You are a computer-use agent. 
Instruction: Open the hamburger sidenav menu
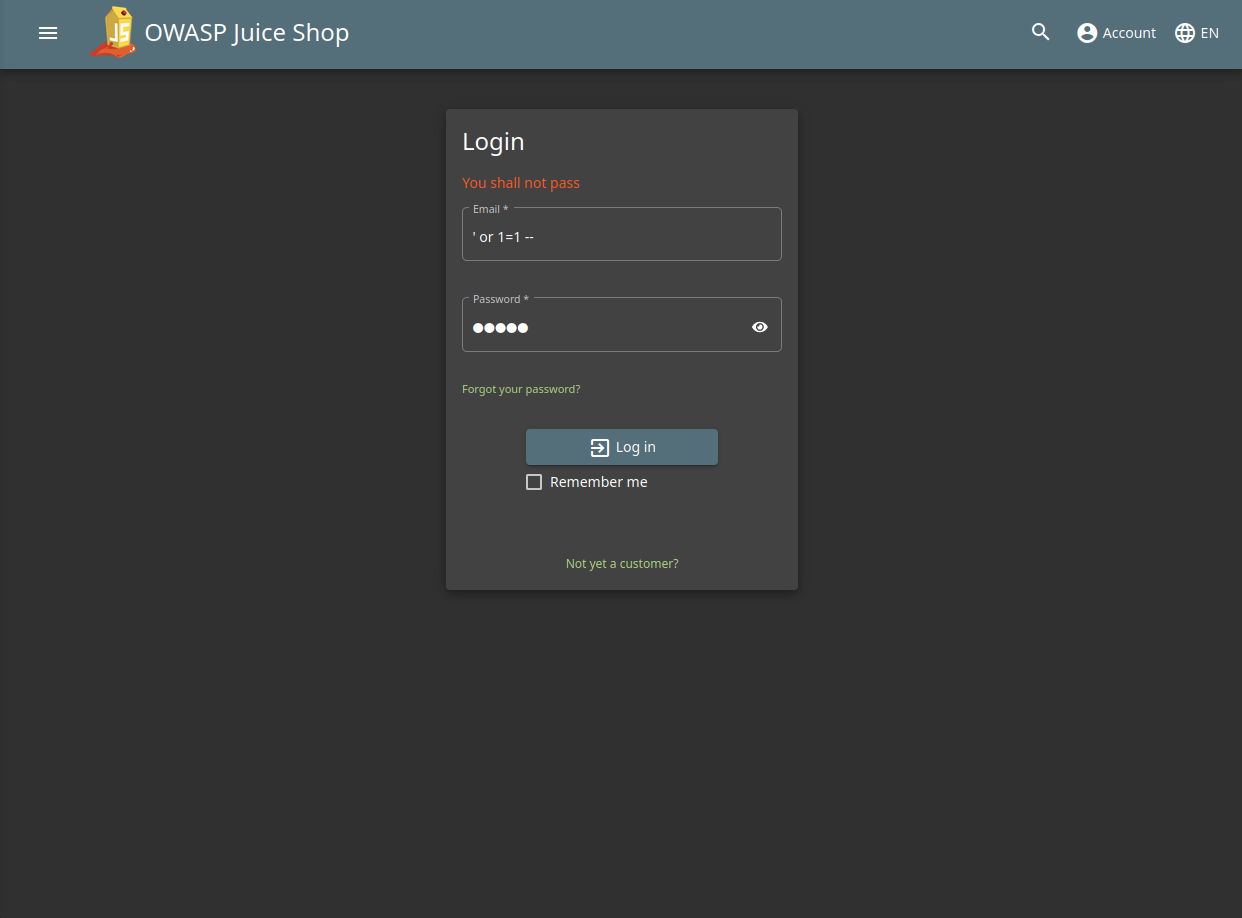coord(48,33)
